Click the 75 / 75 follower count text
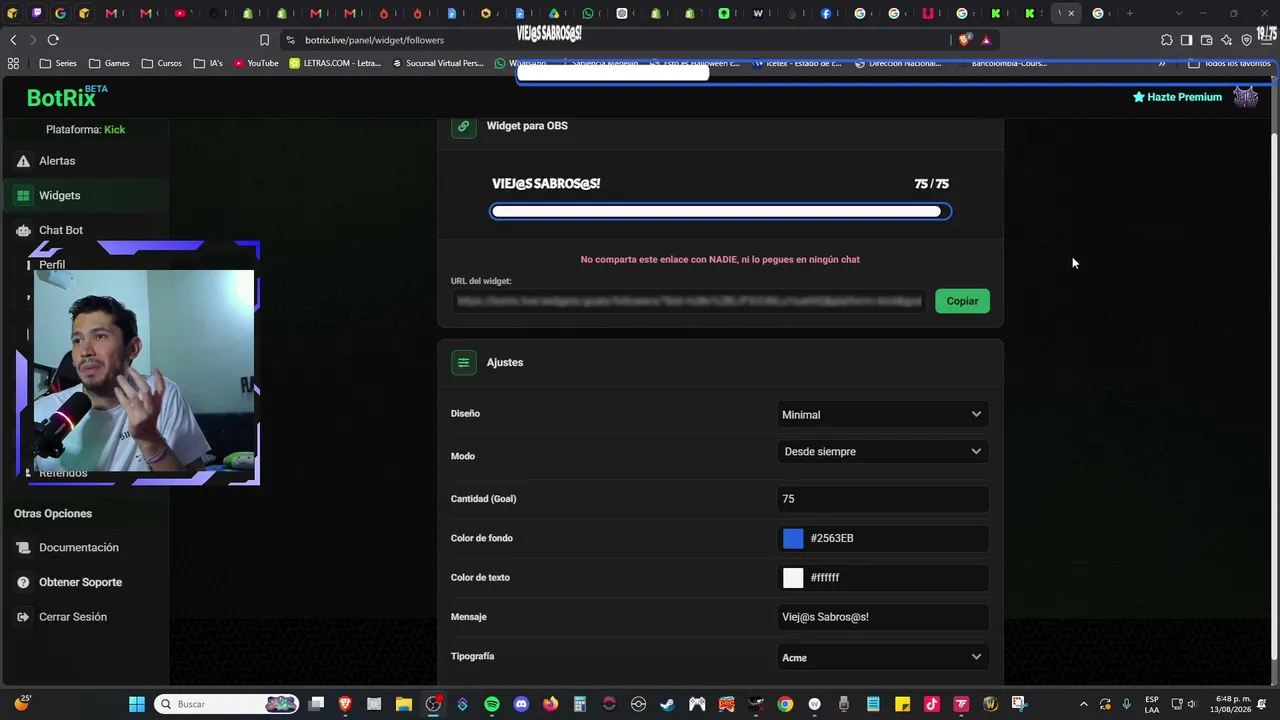Screen dimensions: 1280x720 (x=931, y=184)
